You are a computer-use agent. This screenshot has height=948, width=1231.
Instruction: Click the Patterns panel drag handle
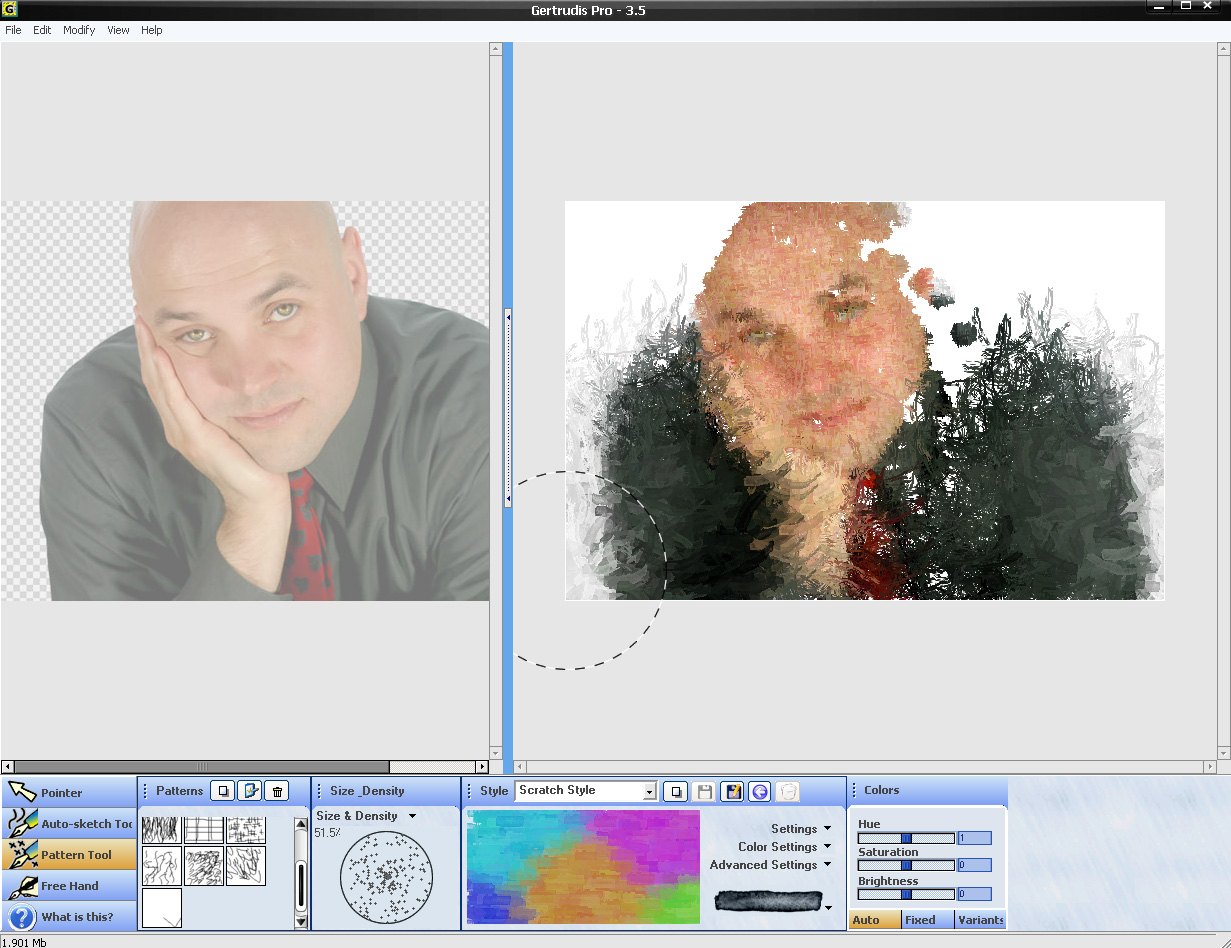[146, 791]
